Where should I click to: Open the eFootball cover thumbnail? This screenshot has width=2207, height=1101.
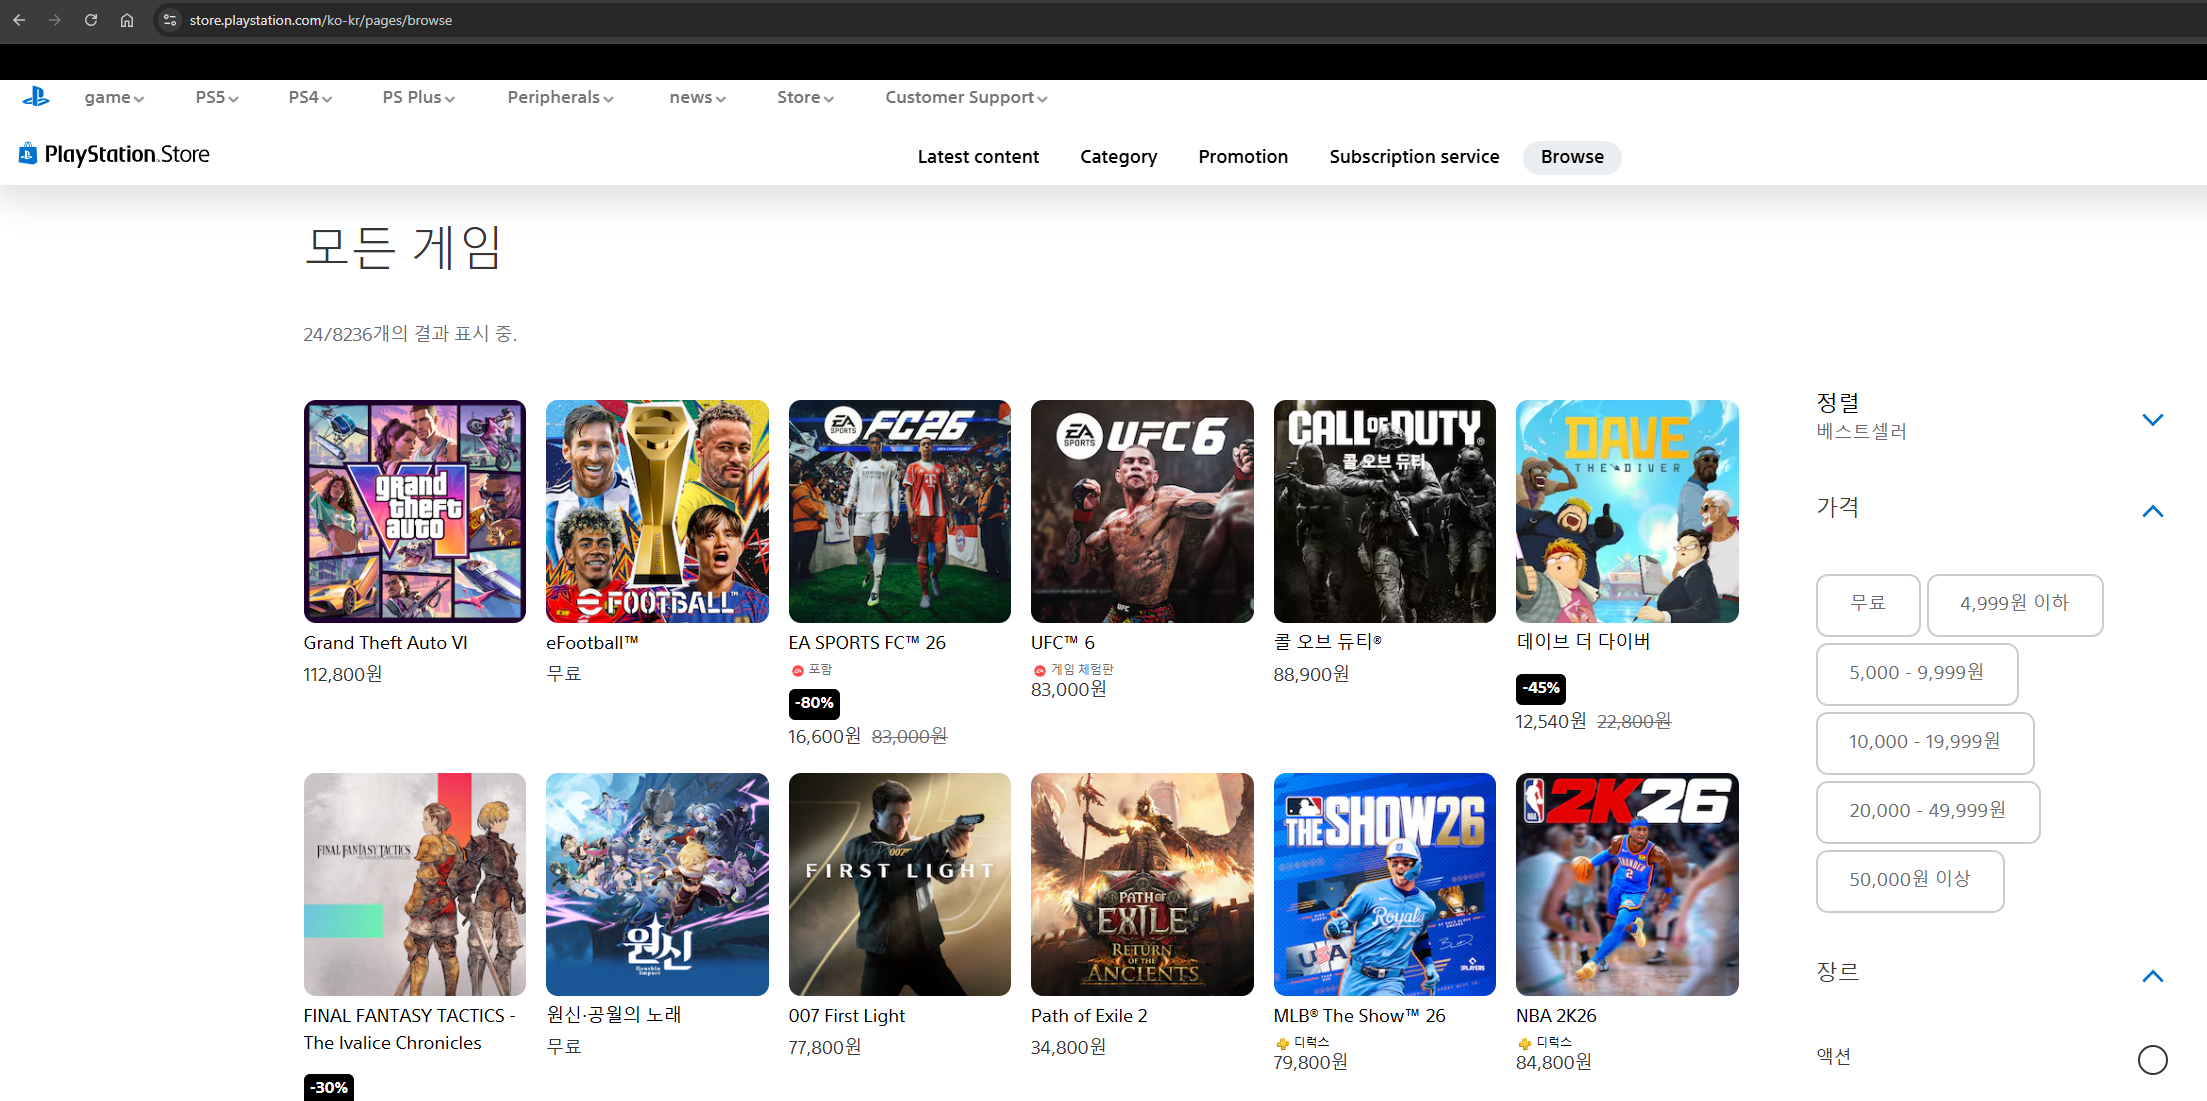point(657,511)
